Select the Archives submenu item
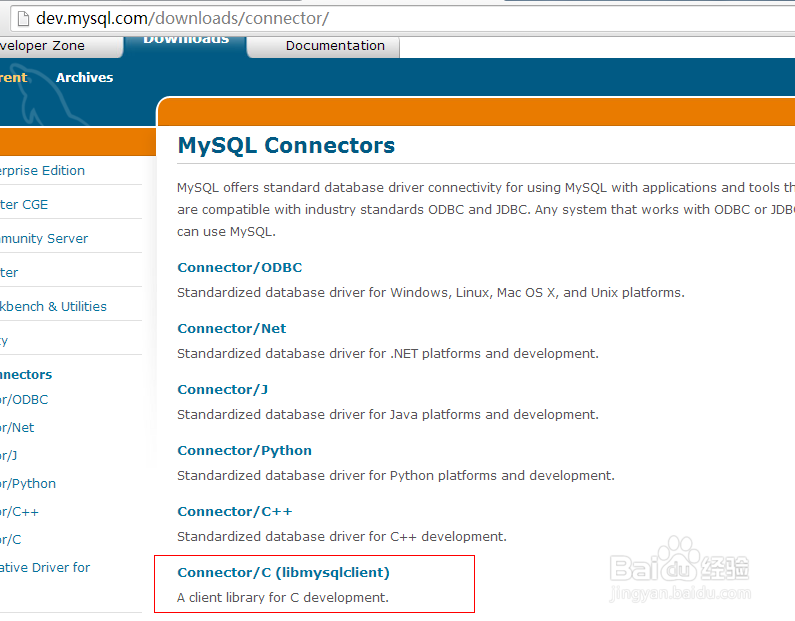The image size is (795, 621). coord(85,78)
